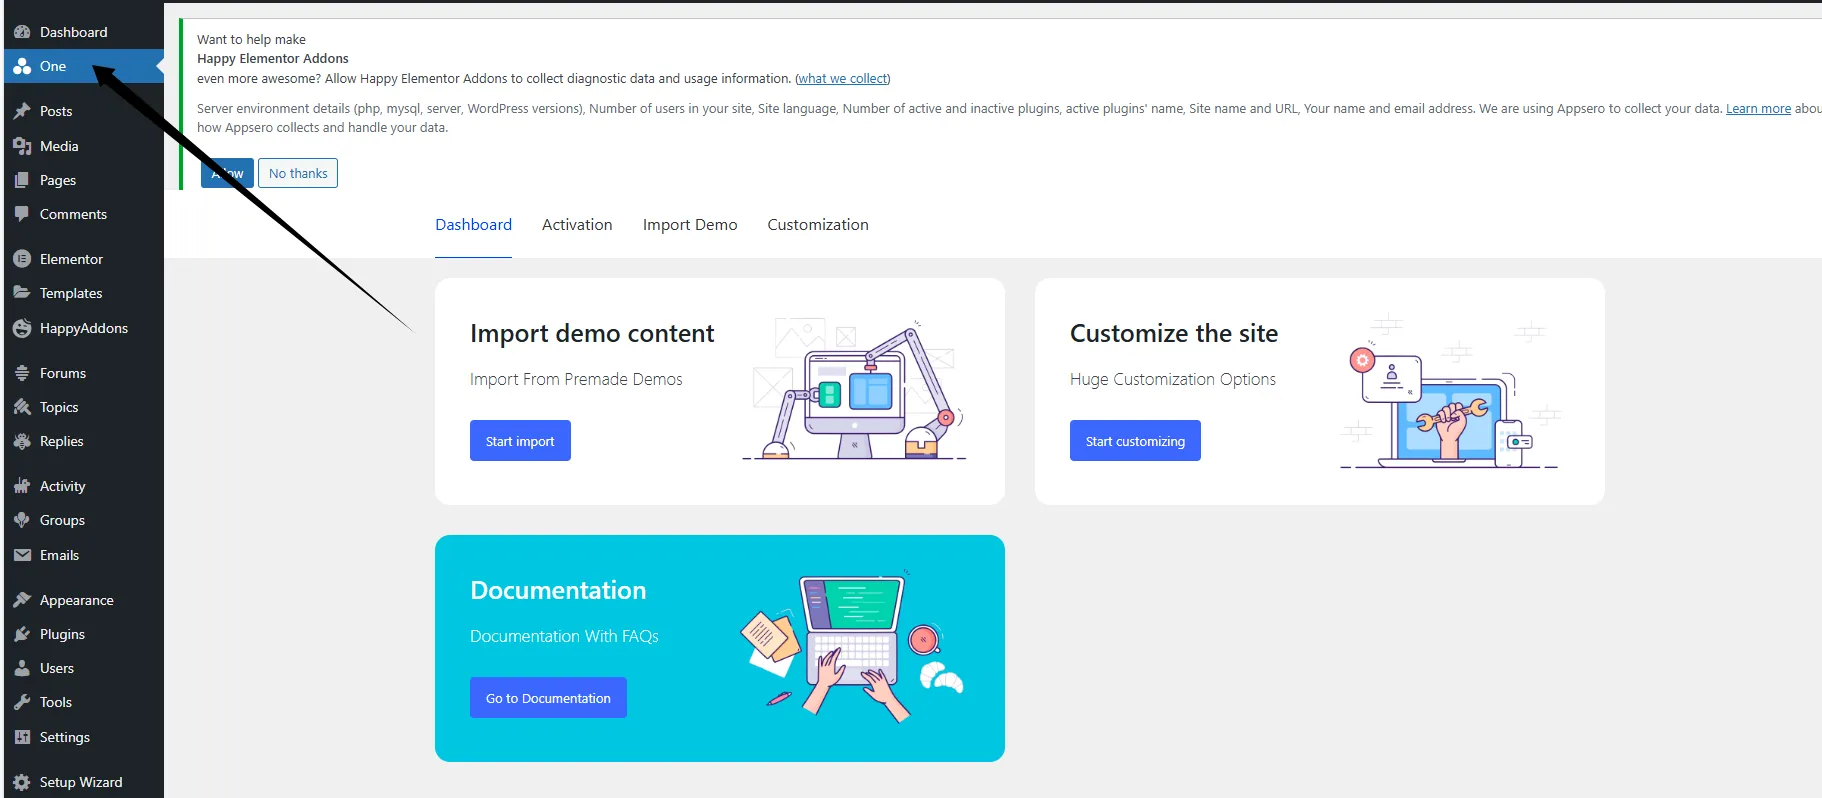This screenshot has width=1822, height=798.
Task: Click the Settings sliders icon
Action: point(22,737)
